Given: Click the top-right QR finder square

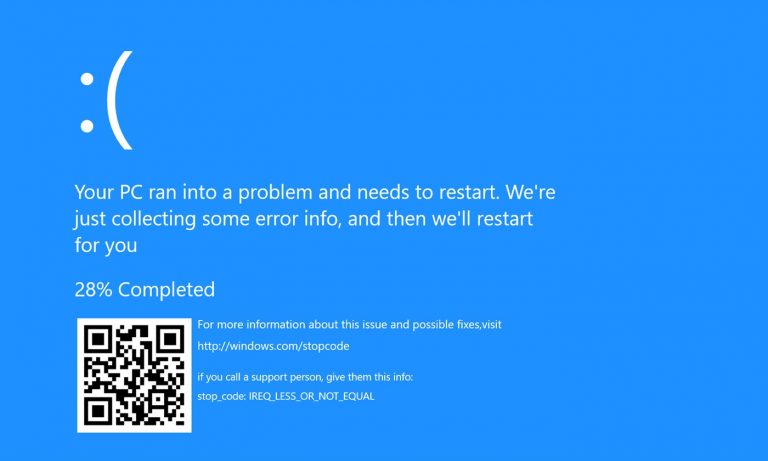Looking at the screenshot, I should coord(170,339).
